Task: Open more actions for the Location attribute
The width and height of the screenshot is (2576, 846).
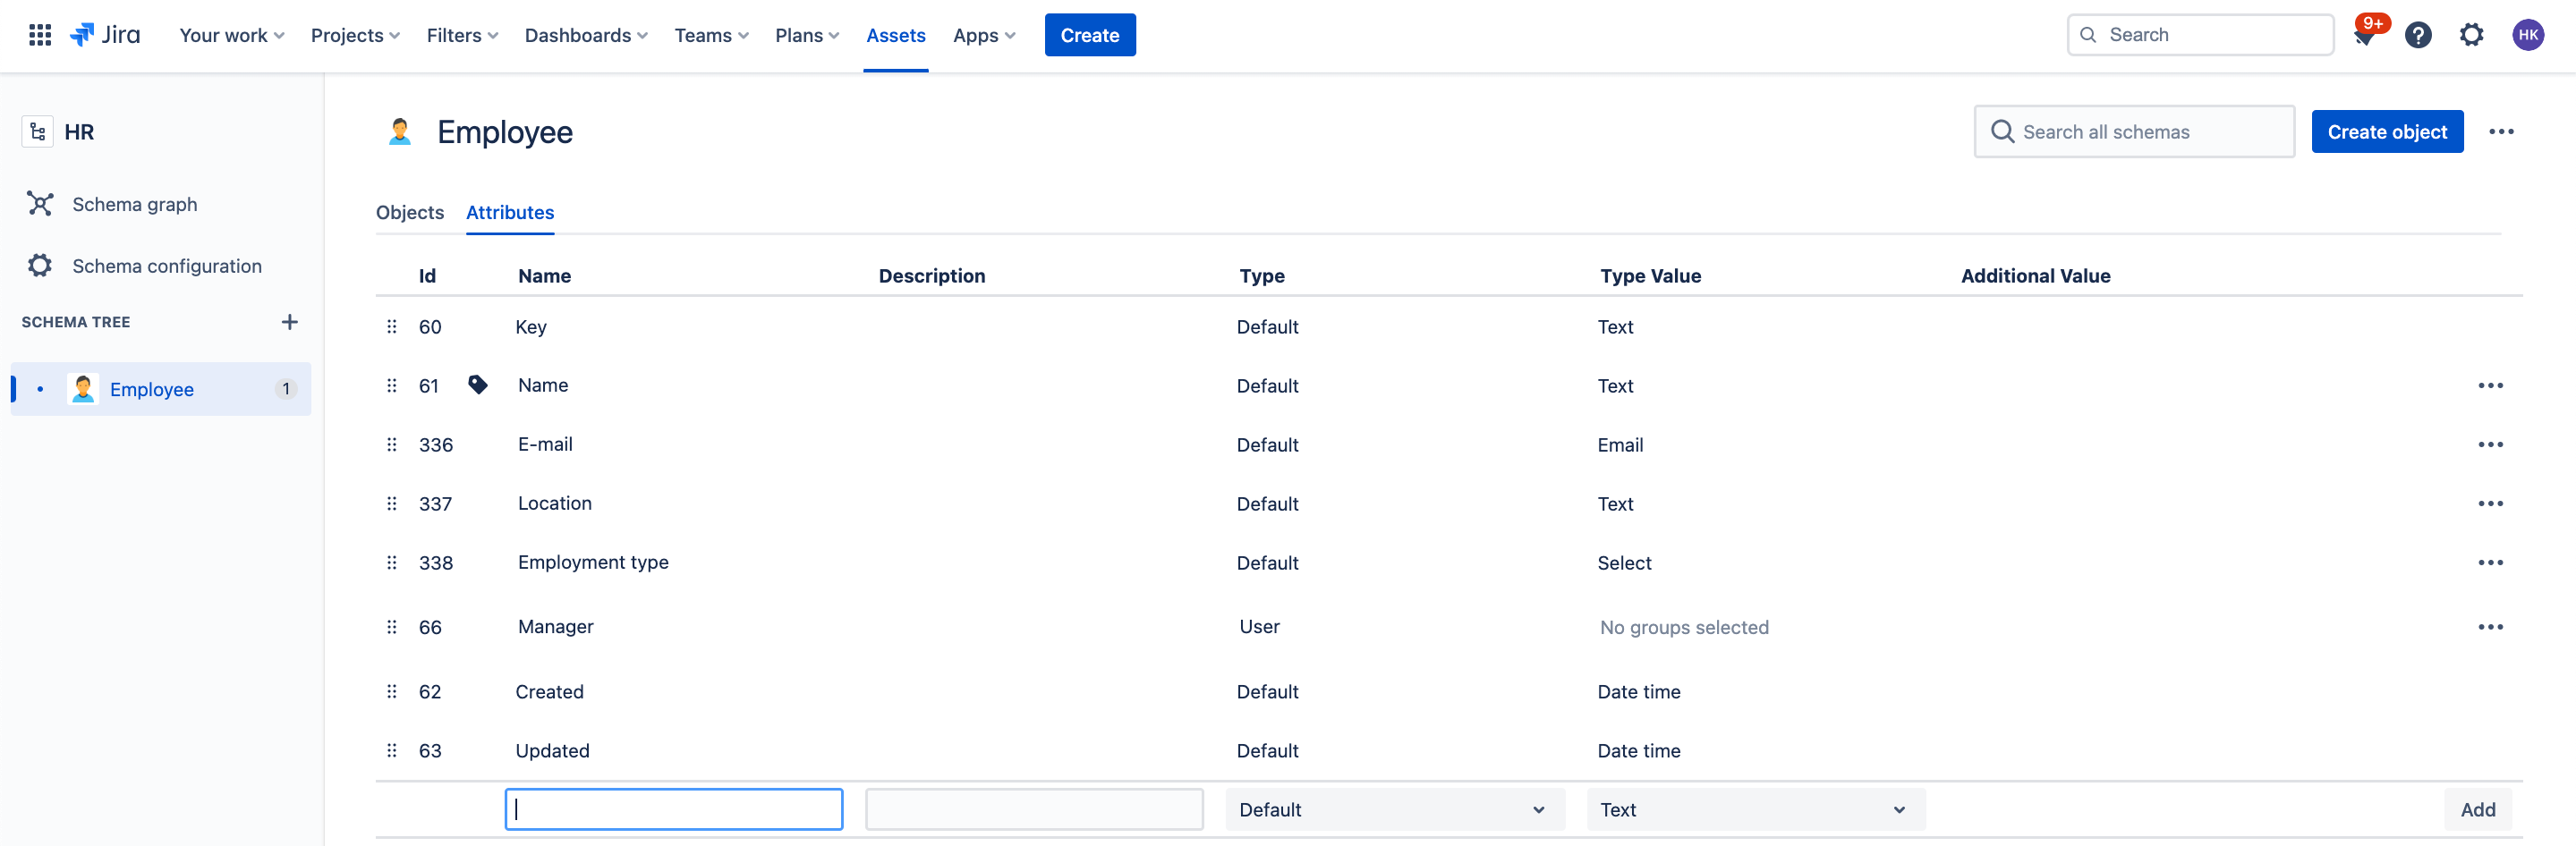Action: 2490,504
